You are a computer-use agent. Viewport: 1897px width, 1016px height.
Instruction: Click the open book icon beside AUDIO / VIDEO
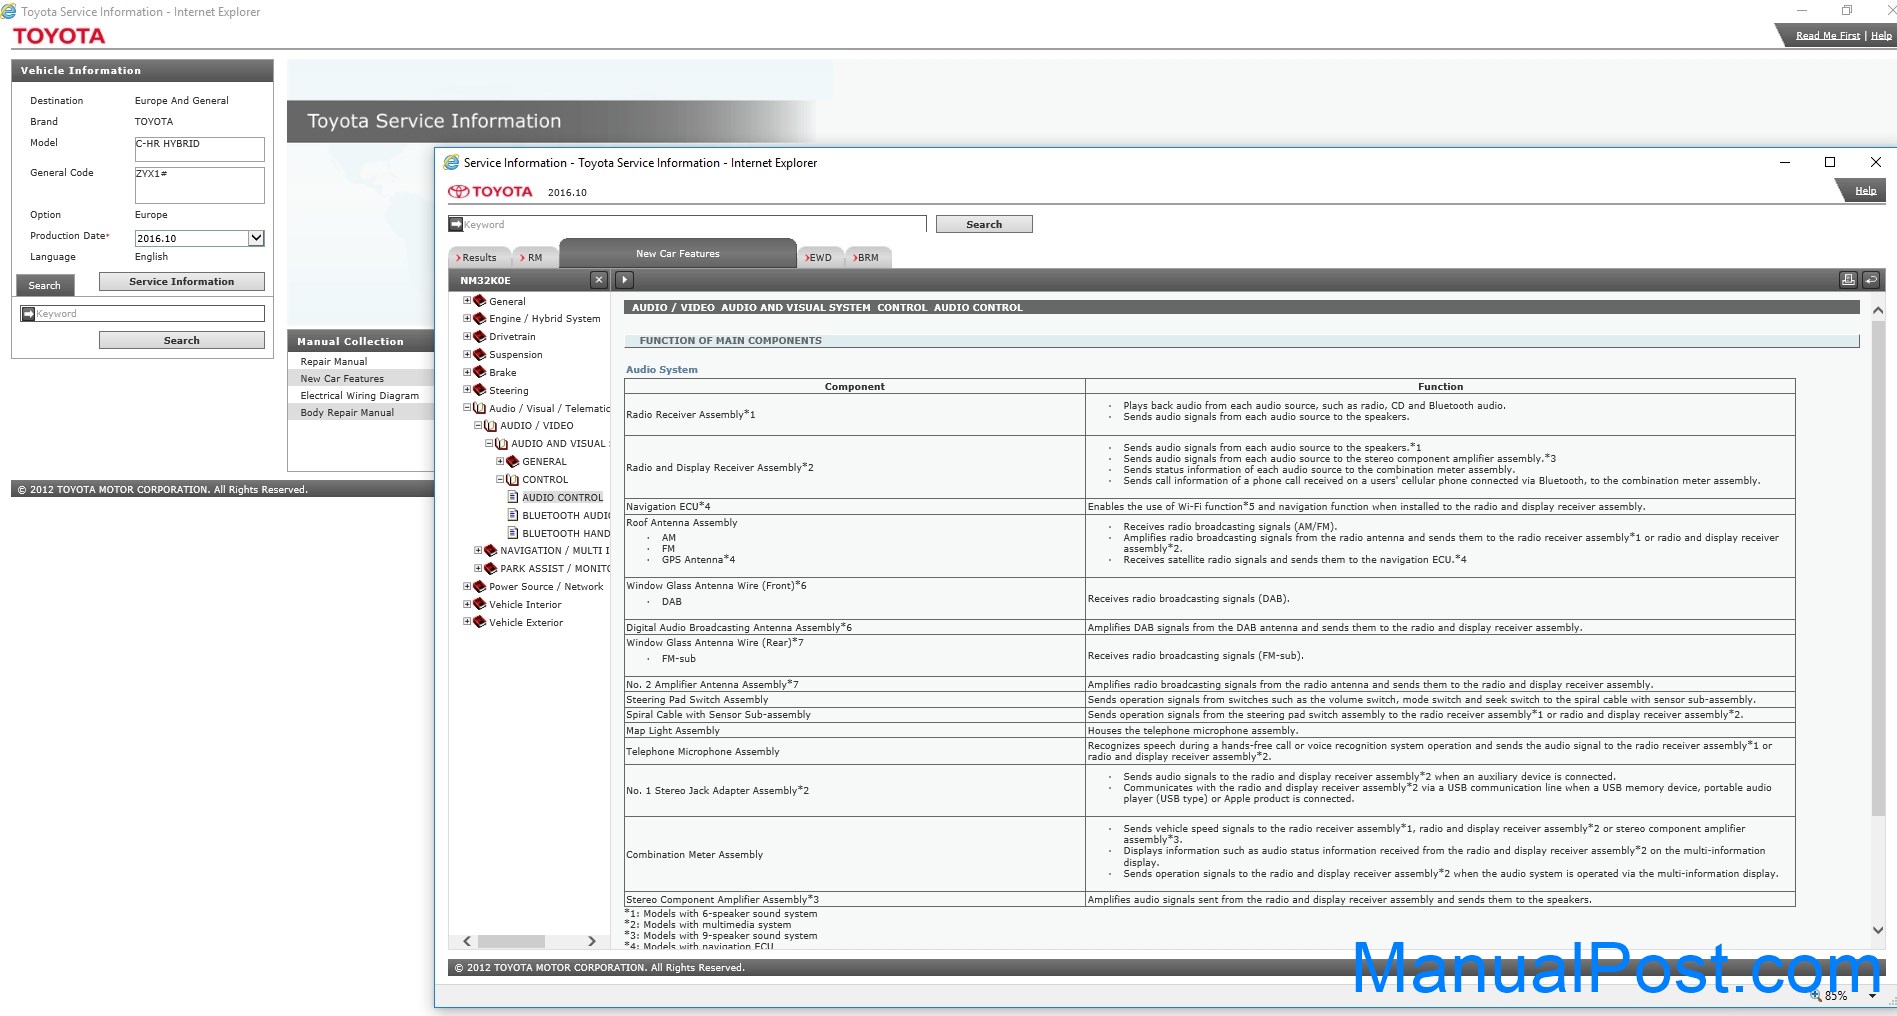point(491,425)
